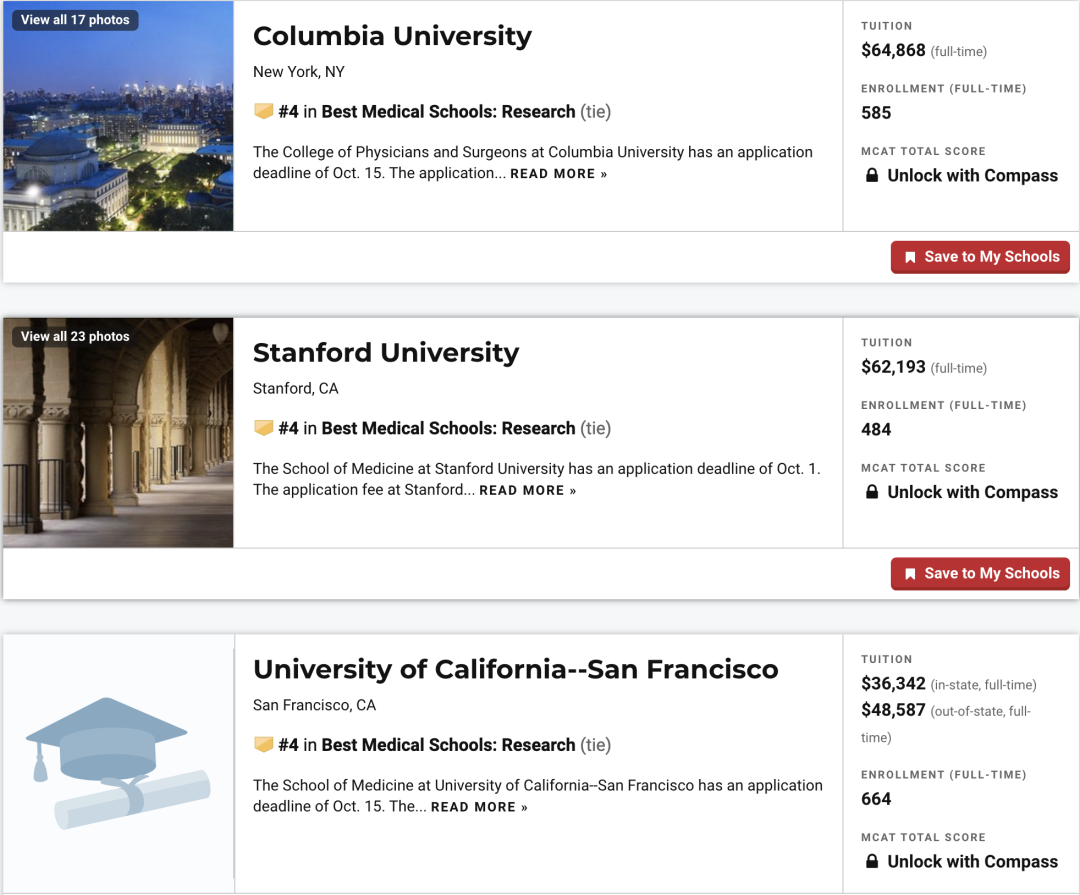Open View all 23 photos for Stanford

[x=75, y=336]
